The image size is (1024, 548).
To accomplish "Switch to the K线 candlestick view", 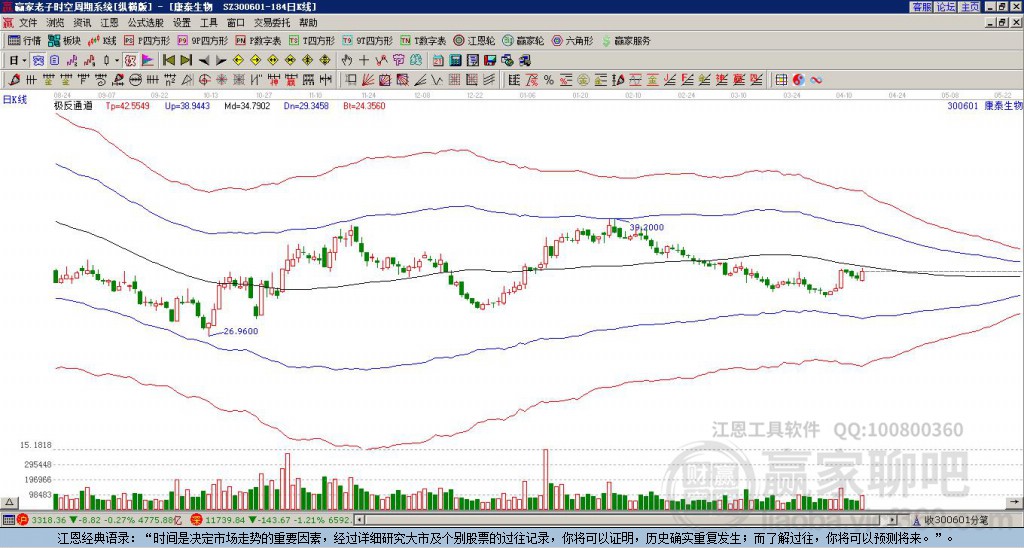I will pyautogui.click(x=102, y=40).
